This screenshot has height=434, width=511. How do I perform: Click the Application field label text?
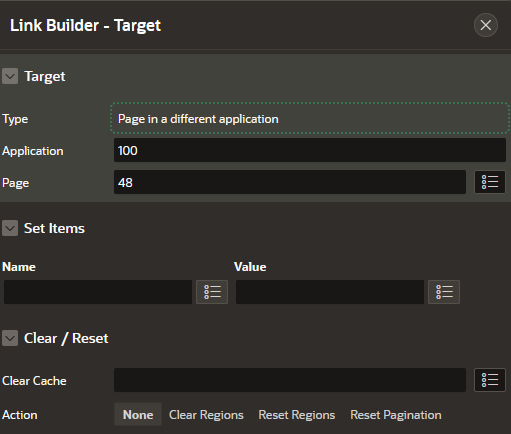(33, 151)
